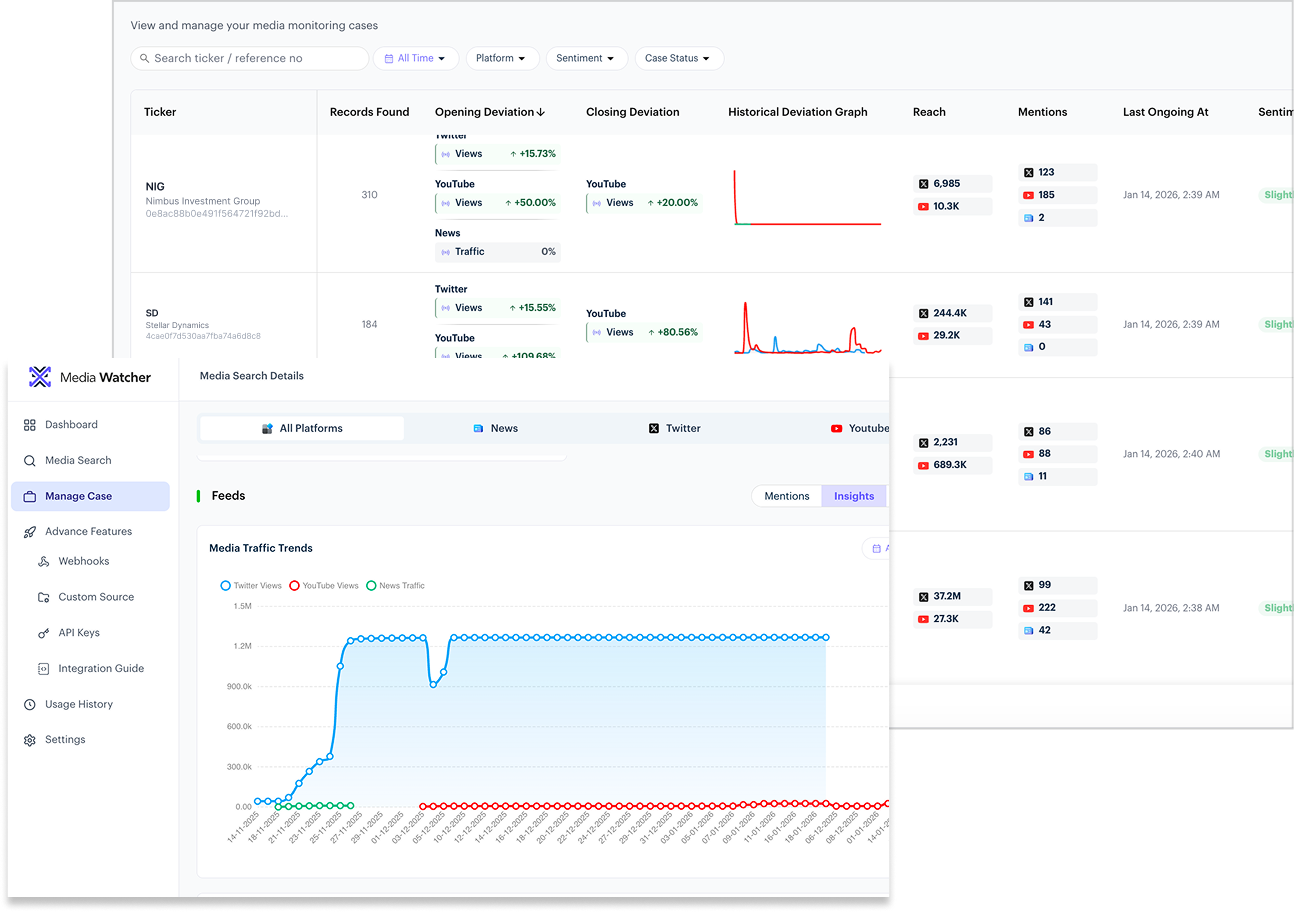Expand the Case Status filter dropdown
The height and width of the screenshot is (913, 1294).
pyautogui.click(x=678, y=59)
